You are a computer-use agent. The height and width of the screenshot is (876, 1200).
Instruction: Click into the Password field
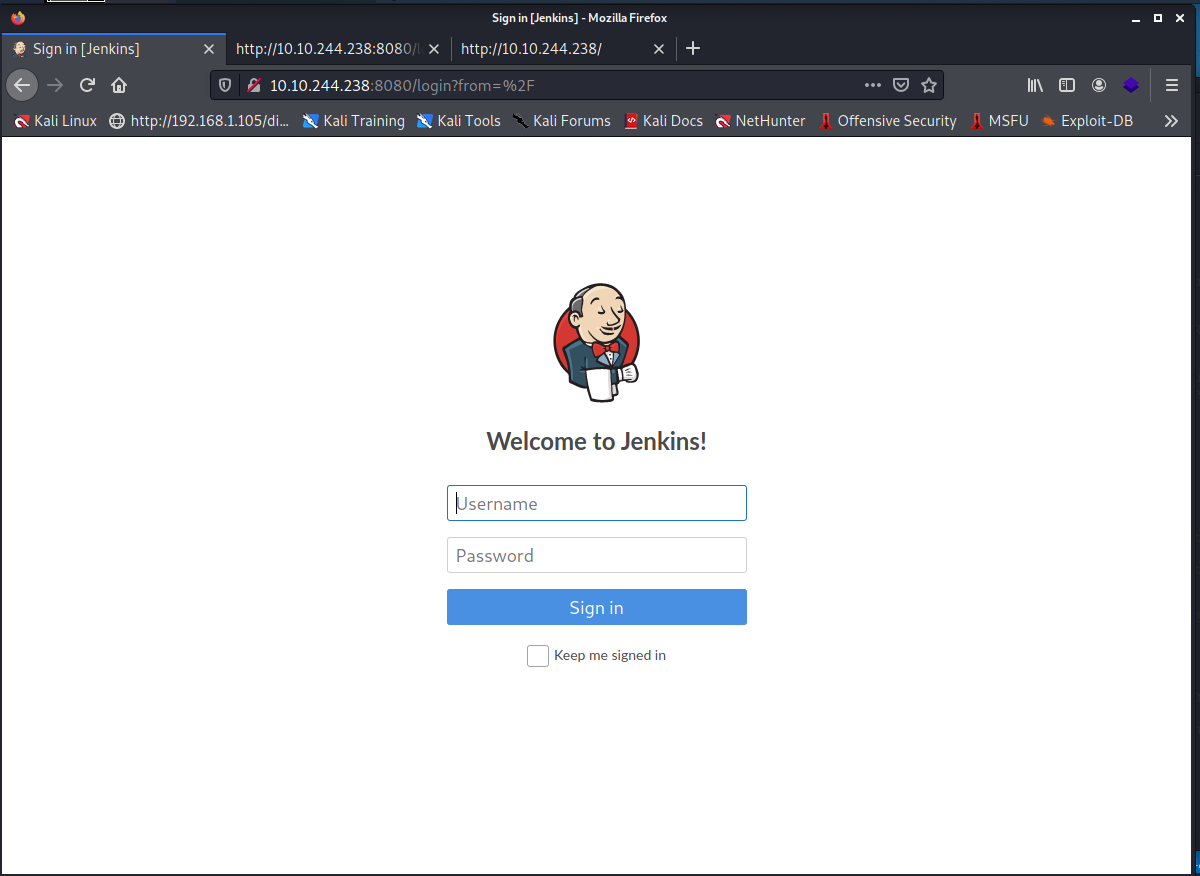coord(596,555)
